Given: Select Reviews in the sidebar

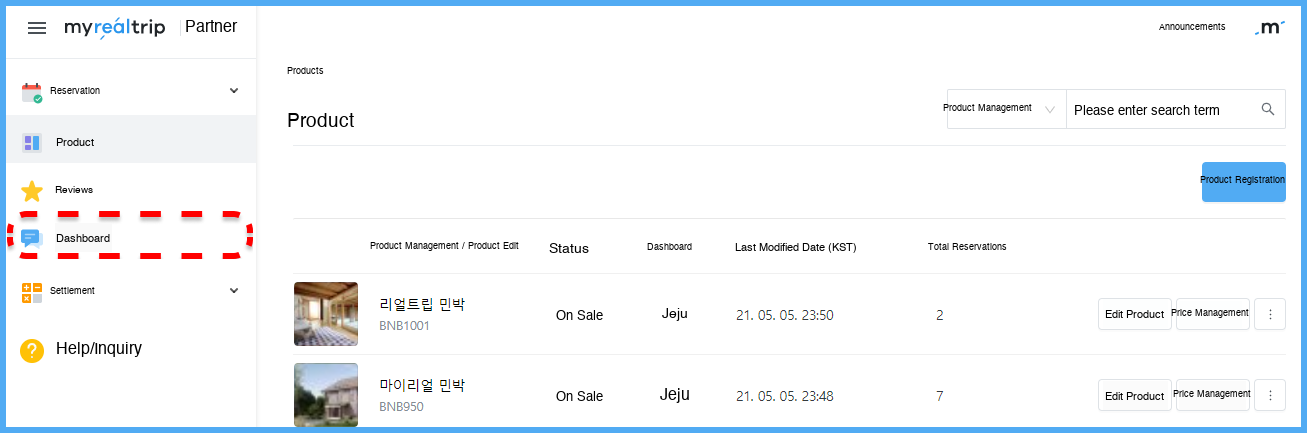Looking at the screenshot, I should point(74,190).
